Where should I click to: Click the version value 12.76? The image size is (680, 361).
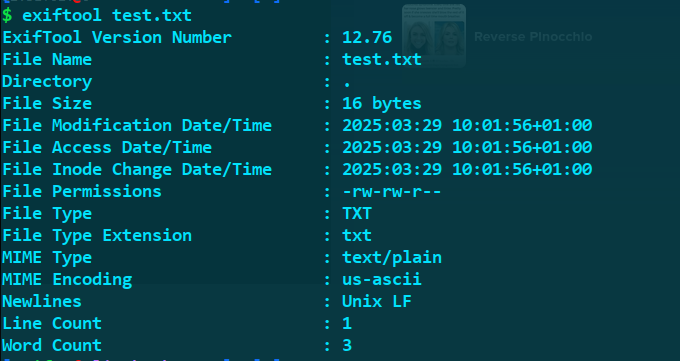(367, 37)
